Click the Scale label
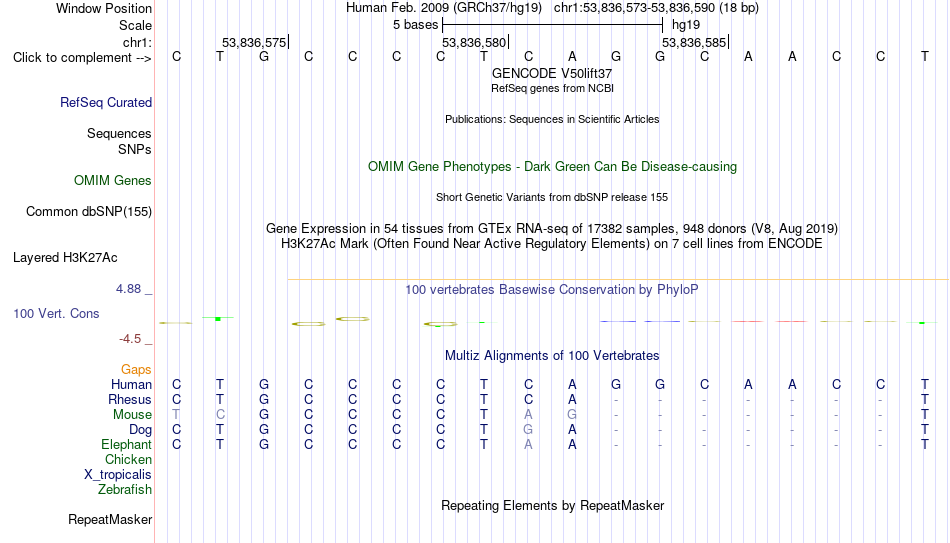The width and height of the screenshot is (950, 543). click(x=135, y=25)
